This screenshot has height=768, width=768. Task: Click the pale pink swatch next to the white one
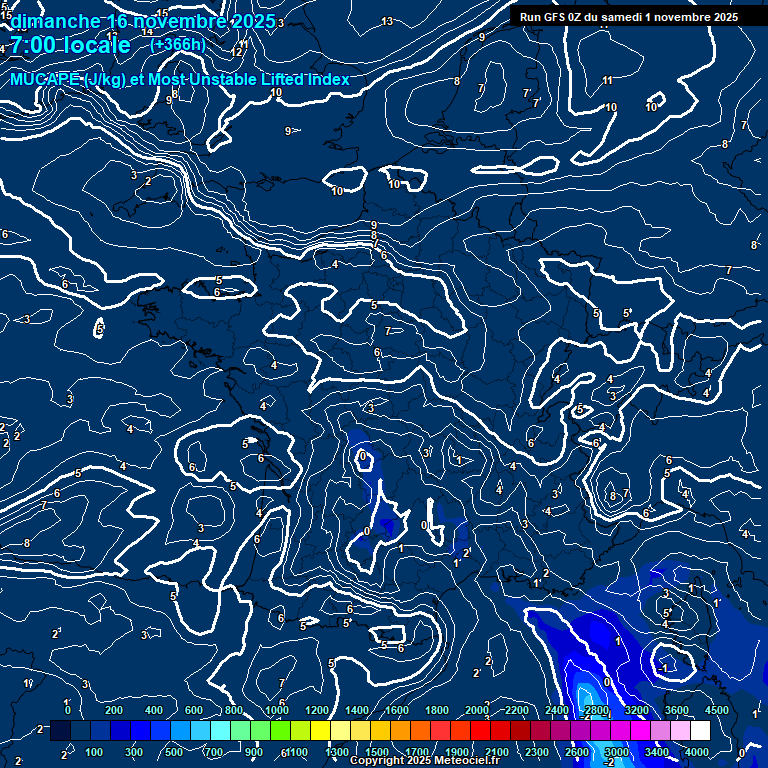point(680,730)
